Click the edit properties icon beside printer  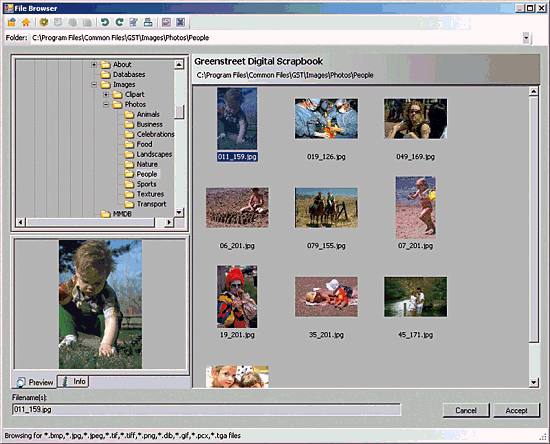click(x=133, y=22)
